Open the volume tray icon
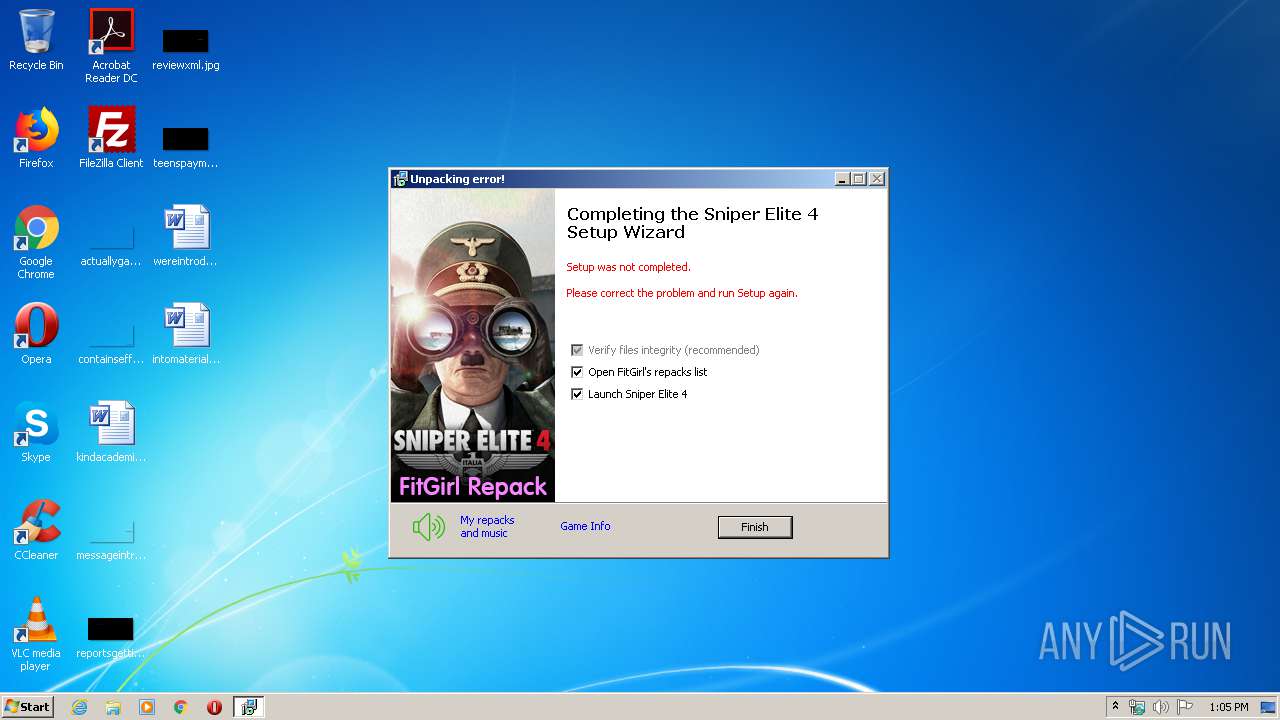This screenshot has width=1280, height=720. click(x=1160, y=707)
